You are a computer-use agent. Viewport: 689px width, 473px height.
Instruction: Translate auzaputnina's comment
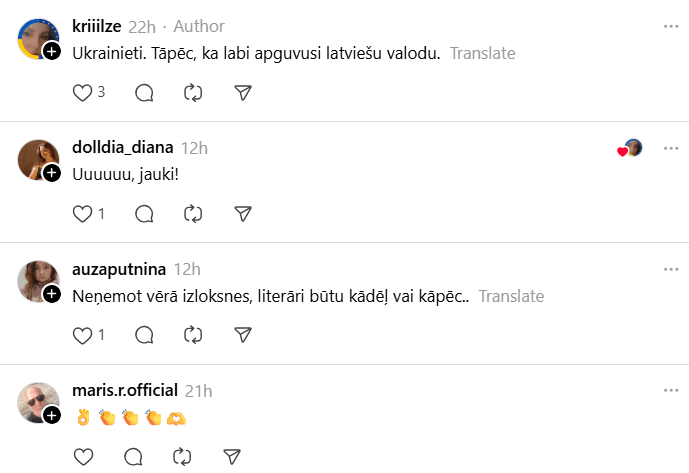point(511,296)
